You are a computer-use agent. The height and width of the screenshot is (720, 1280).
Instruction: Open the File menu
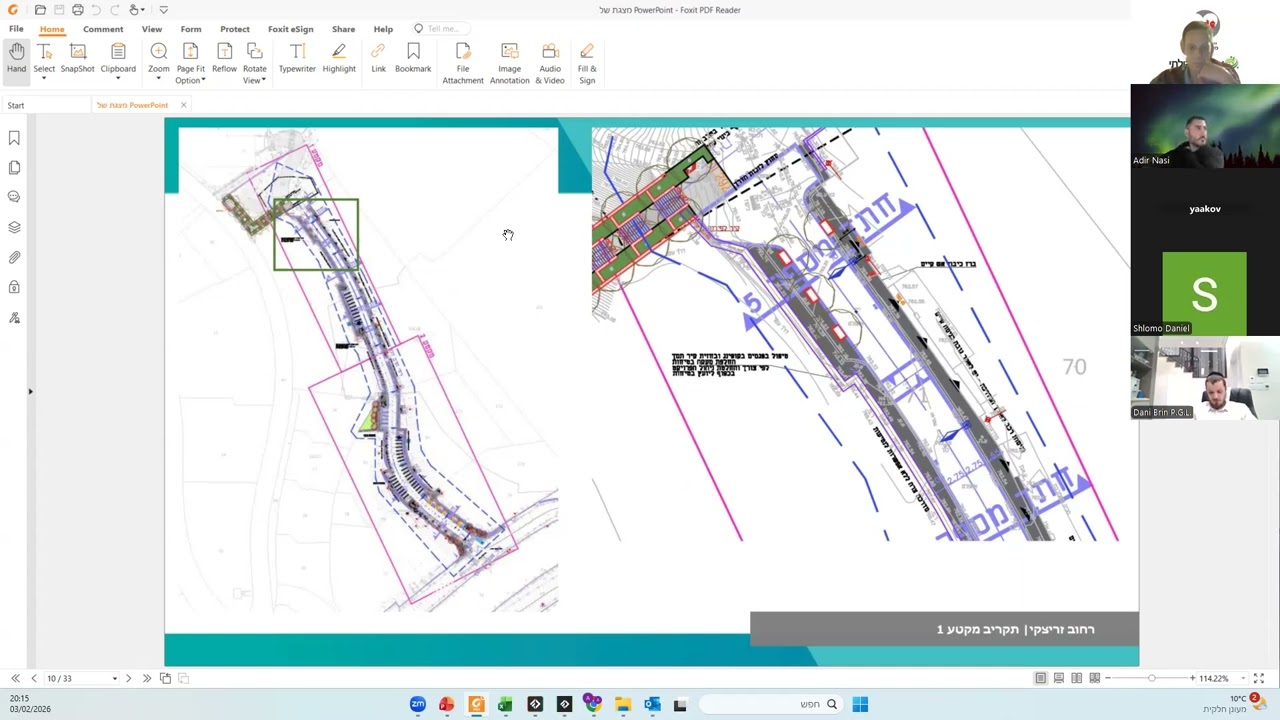(16, 29)
